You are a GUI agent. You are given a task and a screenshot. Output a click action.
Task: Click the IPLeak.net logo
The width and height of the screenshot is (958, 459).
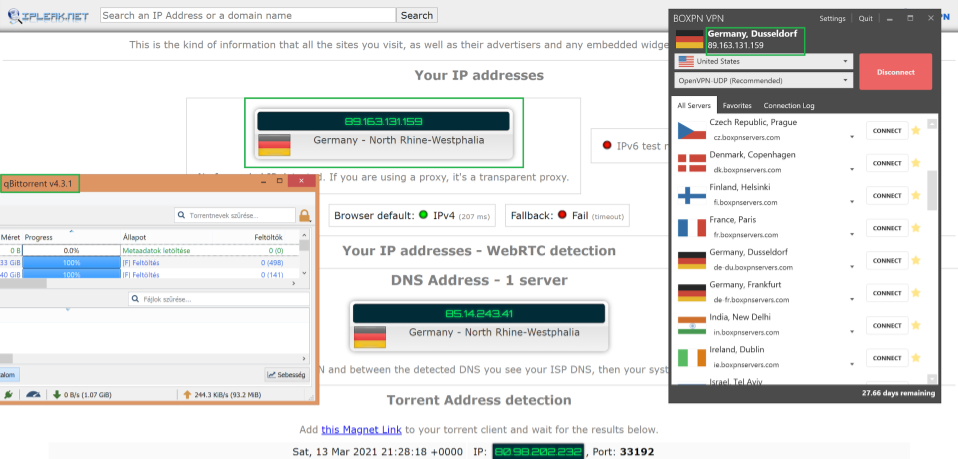pyautogui.click(x=48, y=15)
